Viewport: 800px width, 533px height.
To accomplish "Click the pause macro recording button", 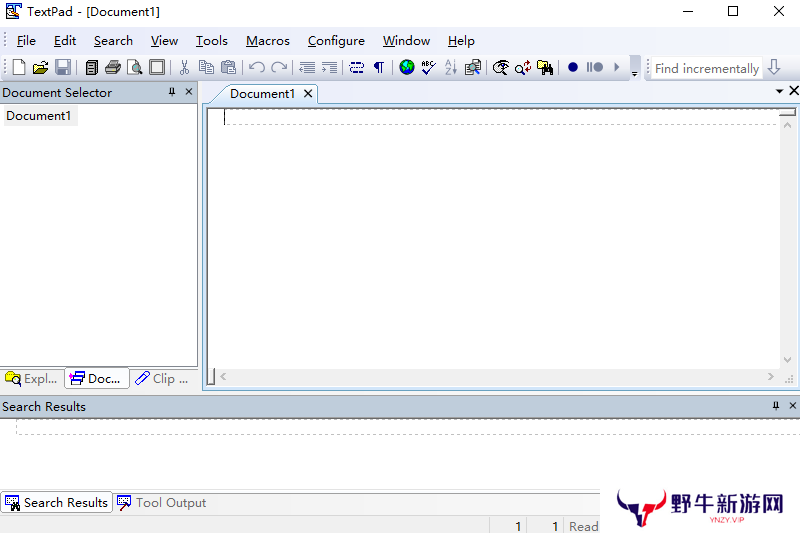I will pyautogui.click(x=594, y=67).
